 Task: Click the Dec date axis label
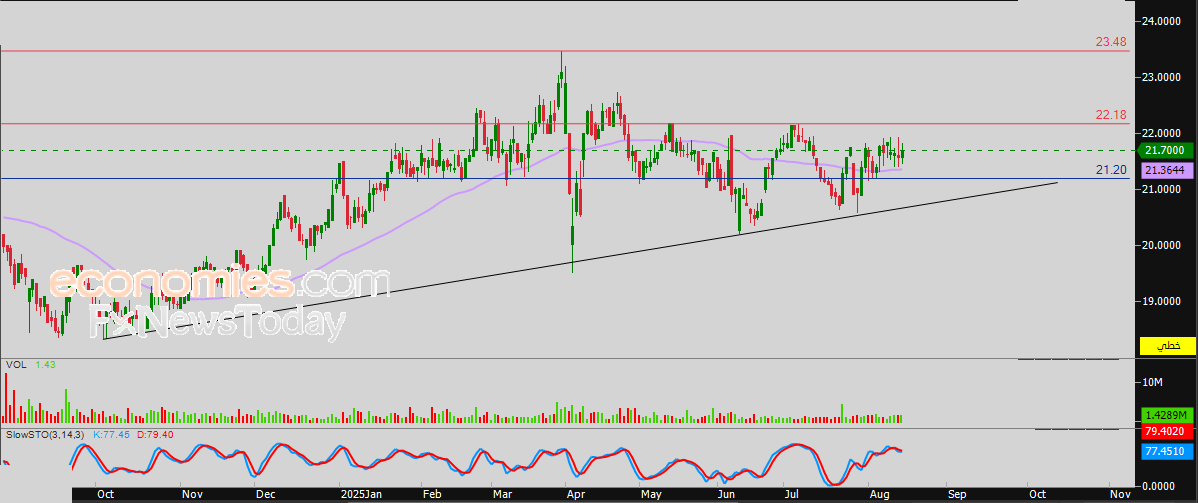click(x=264, y=495)
